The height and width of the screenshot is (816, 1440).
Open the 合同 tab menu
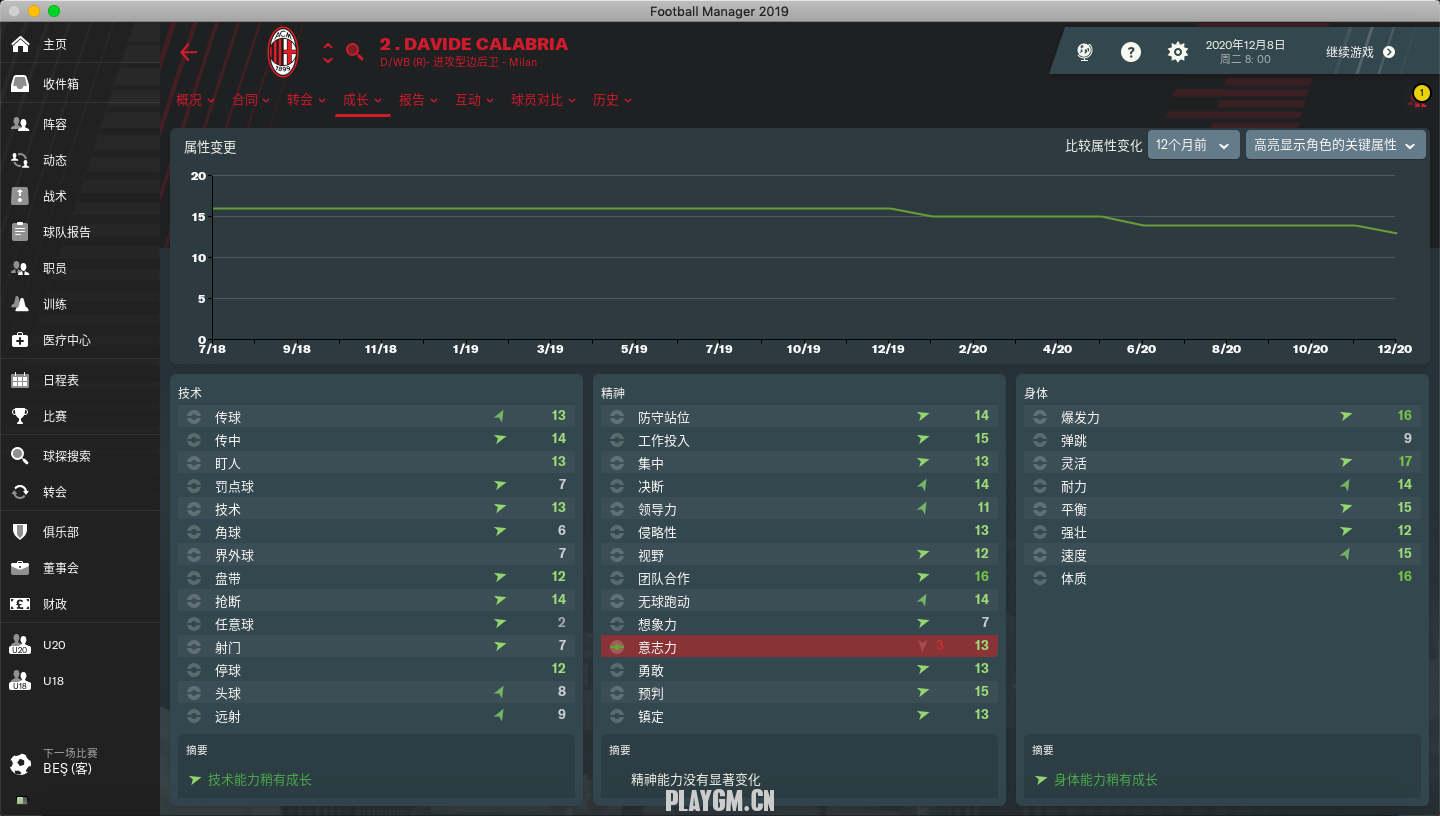click(x=250, y=100)
